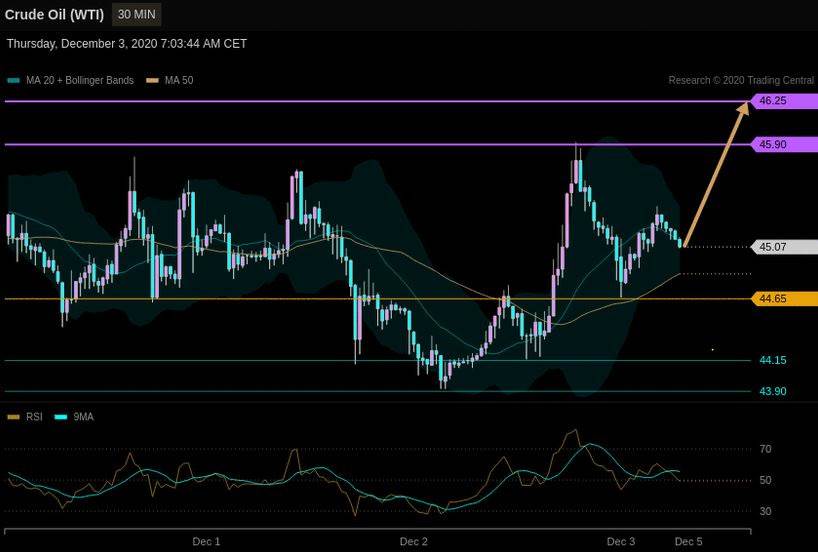Click the 44.15 support level label
Viewport: 818px width, 552px height.
coord(773,360)
